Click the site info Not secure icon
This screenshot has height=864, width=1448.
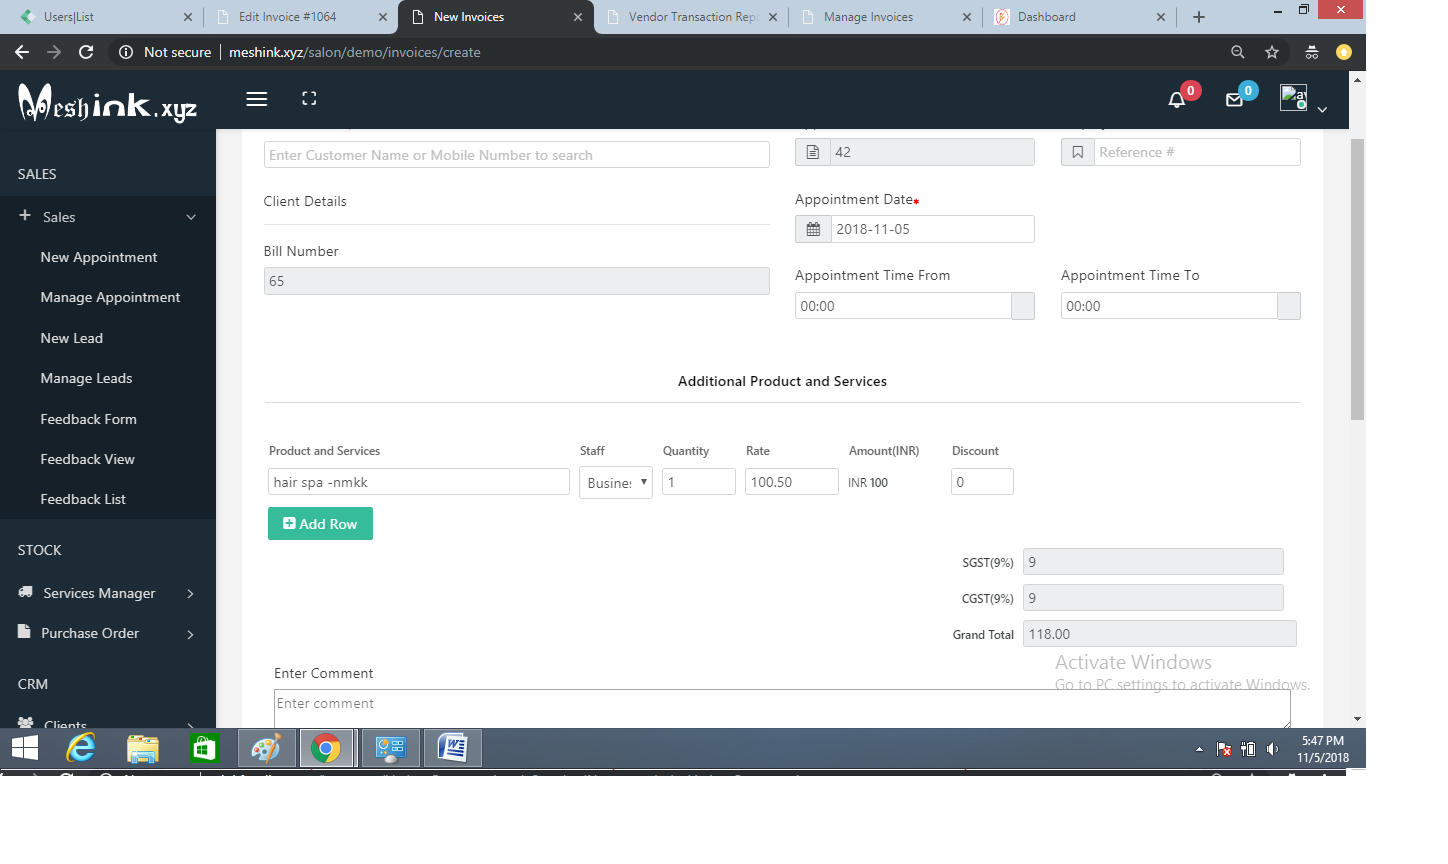tap(126, 52)
